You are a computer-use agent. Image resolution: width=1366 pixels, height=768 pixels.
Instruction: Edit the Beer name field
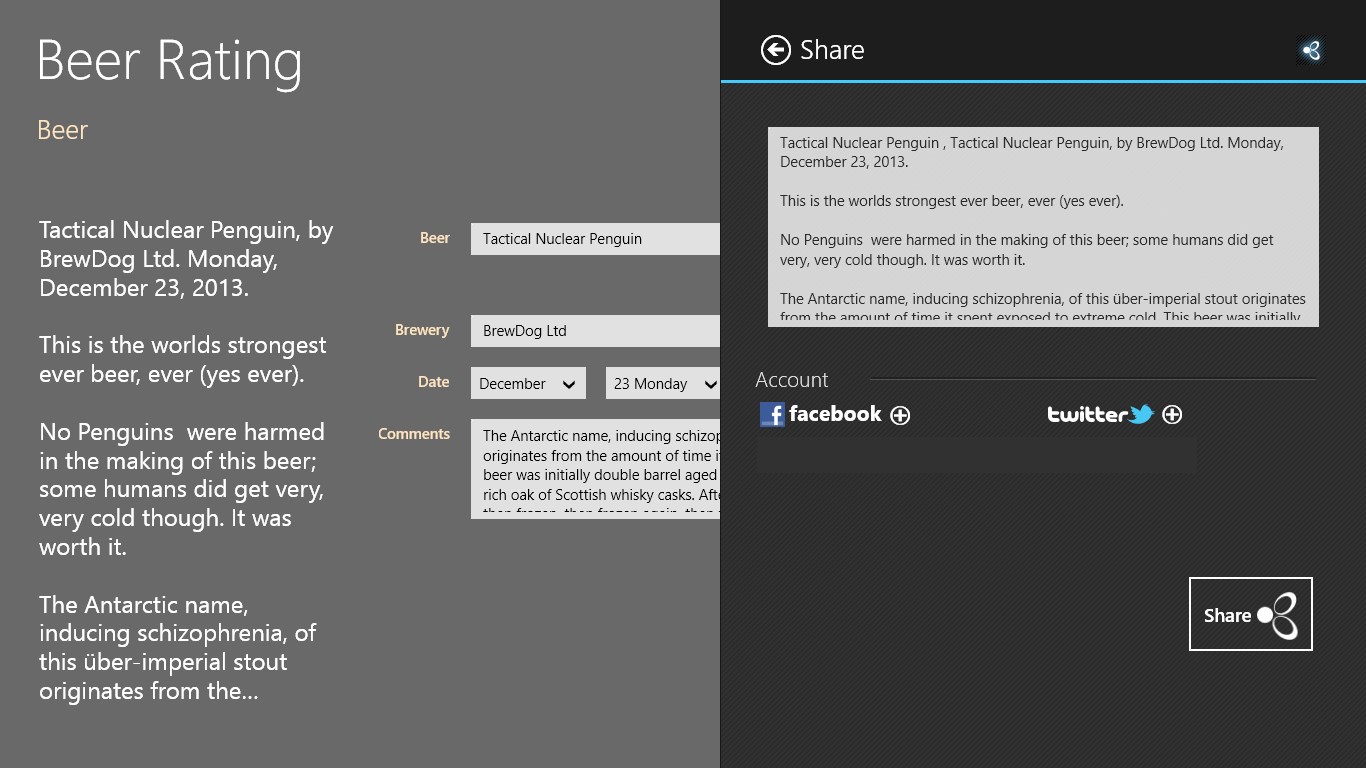(x=595, y=239)
